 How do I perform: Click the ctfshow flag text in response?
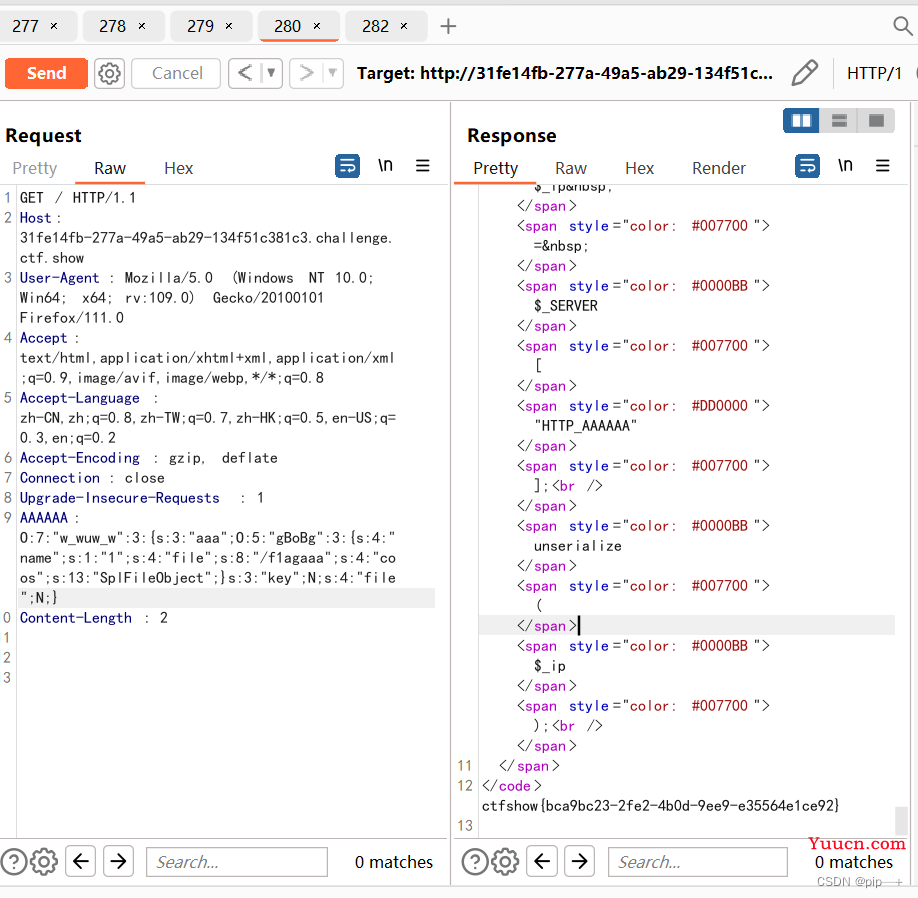660,806
